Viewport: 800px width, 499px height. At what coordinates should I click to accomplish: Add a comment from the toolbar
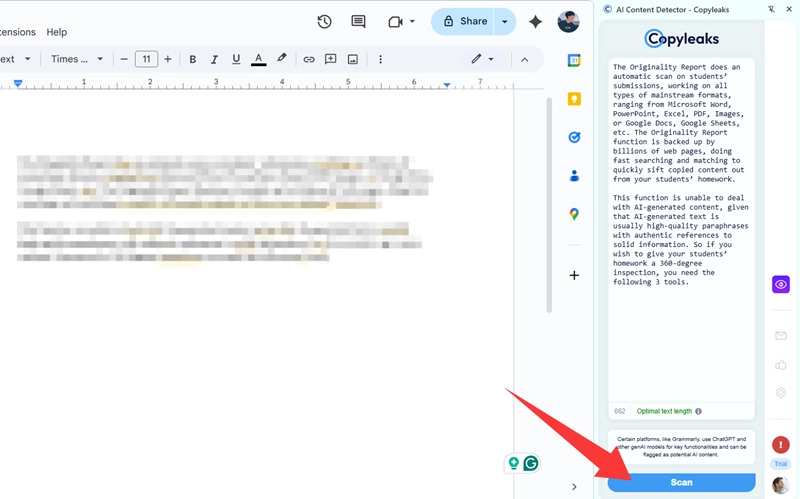[x=331, y=59]
